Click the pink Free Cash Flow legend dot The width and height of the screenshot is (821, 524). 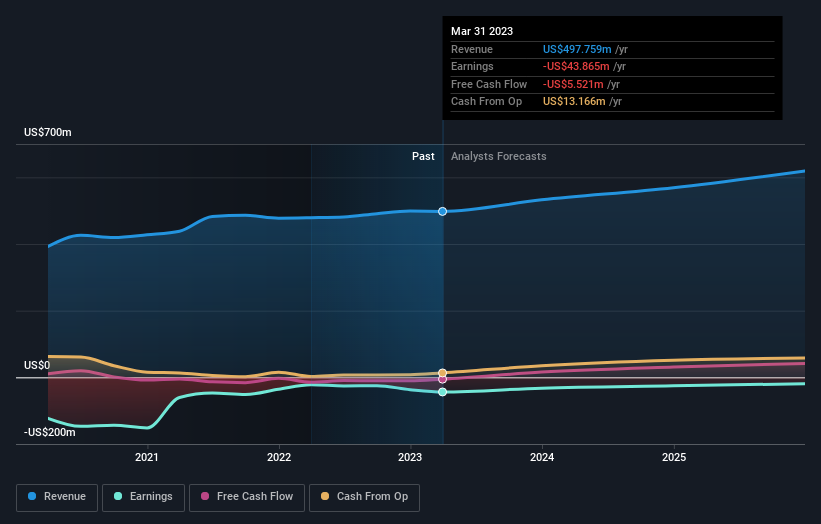(x=205, y=496)
